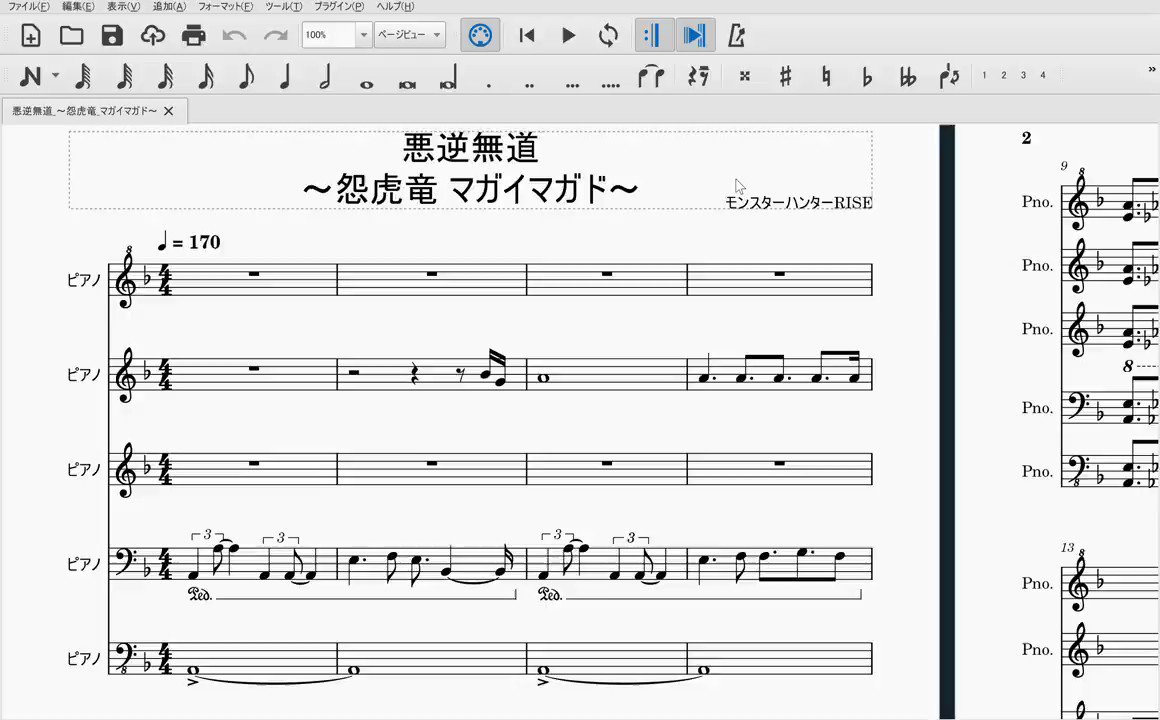Toggle play repeats button

pyautogui.click(x=654, y=35)
